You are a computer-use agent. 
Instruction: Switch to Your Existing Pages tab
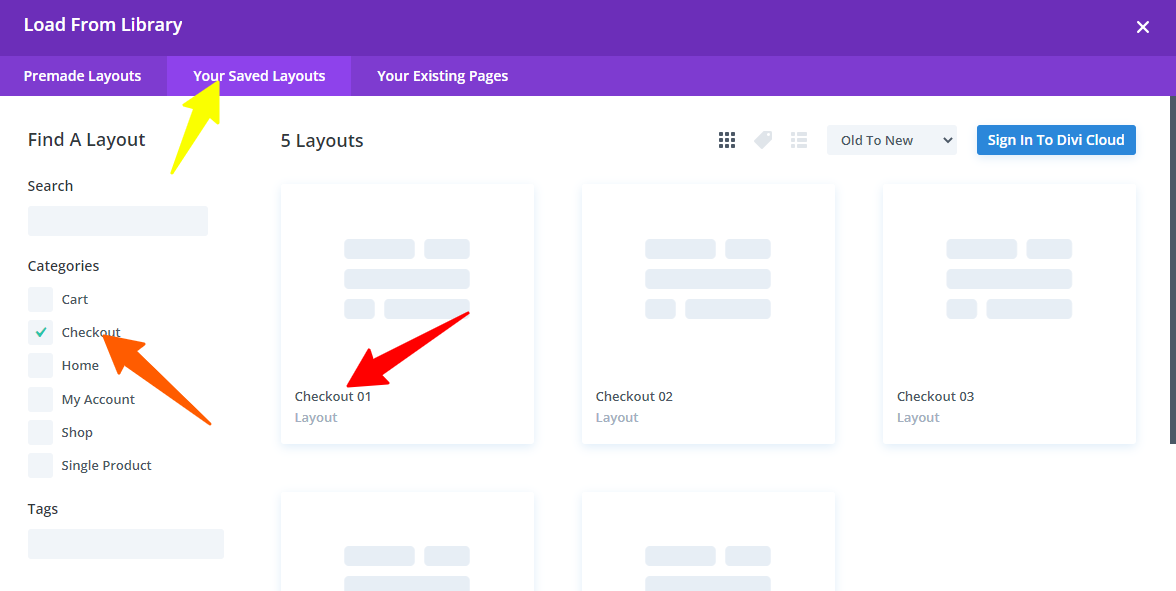click(442, 76)
